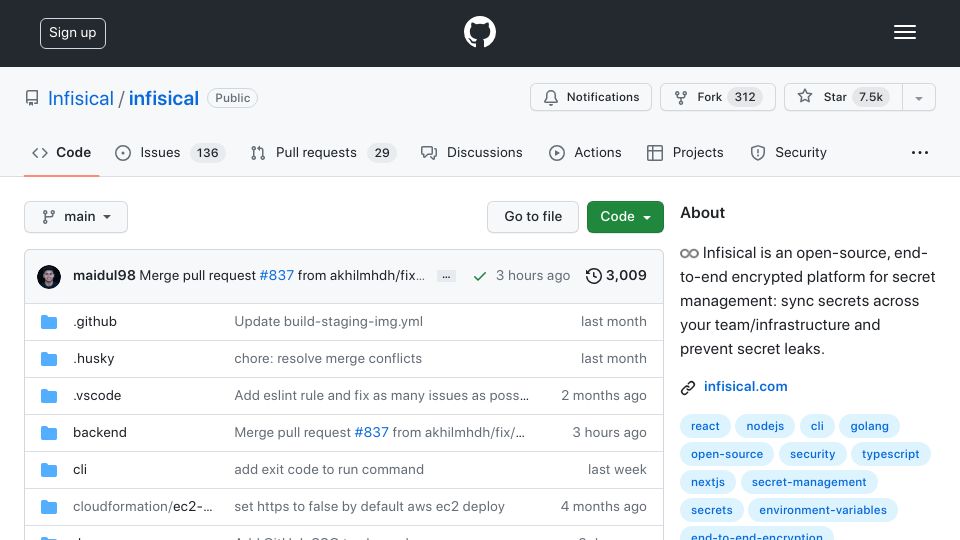This screenshot has width=960, height=540.
Task: Click the .husky folder icon
Action: point(49,359)
